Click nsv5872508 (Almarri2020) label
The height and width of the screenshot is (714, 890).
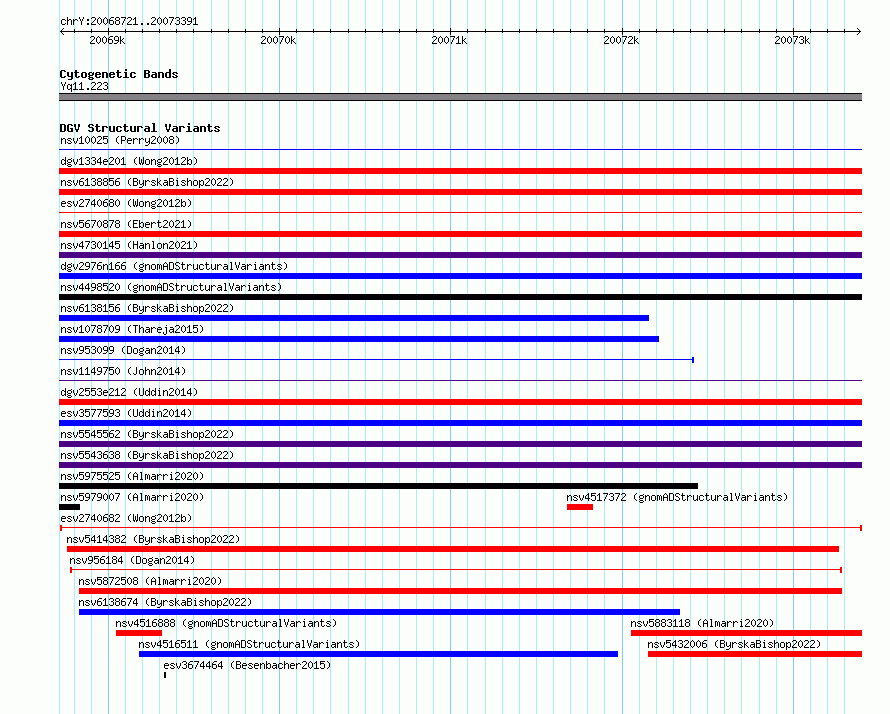(150, 581)
